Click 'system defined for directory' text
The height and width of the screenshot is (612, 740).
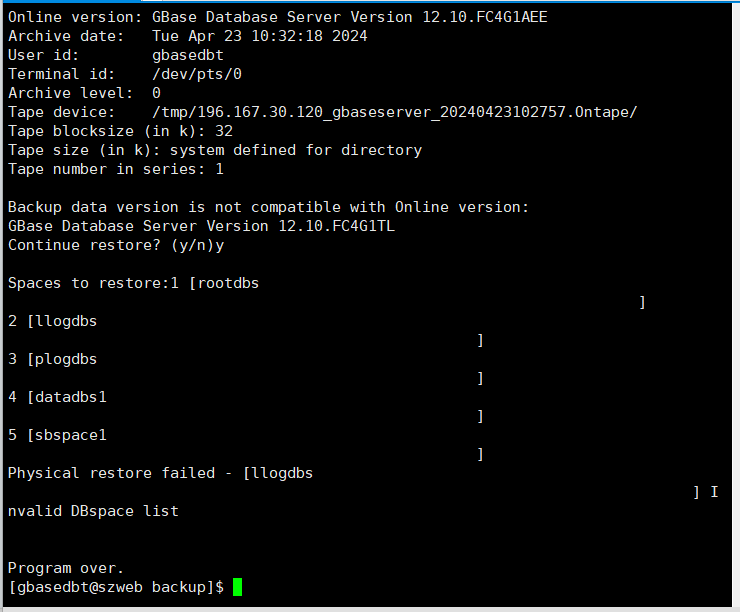[x=296, y=150]
